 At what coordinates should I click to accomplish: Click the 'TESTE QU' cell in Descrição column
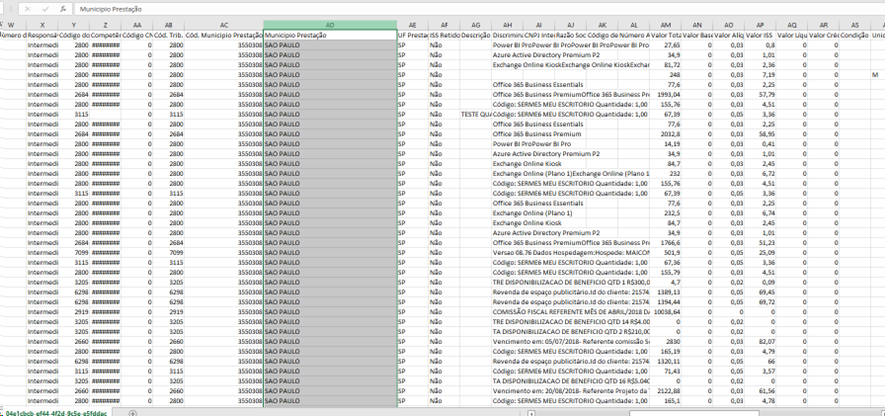coord(476,114)
